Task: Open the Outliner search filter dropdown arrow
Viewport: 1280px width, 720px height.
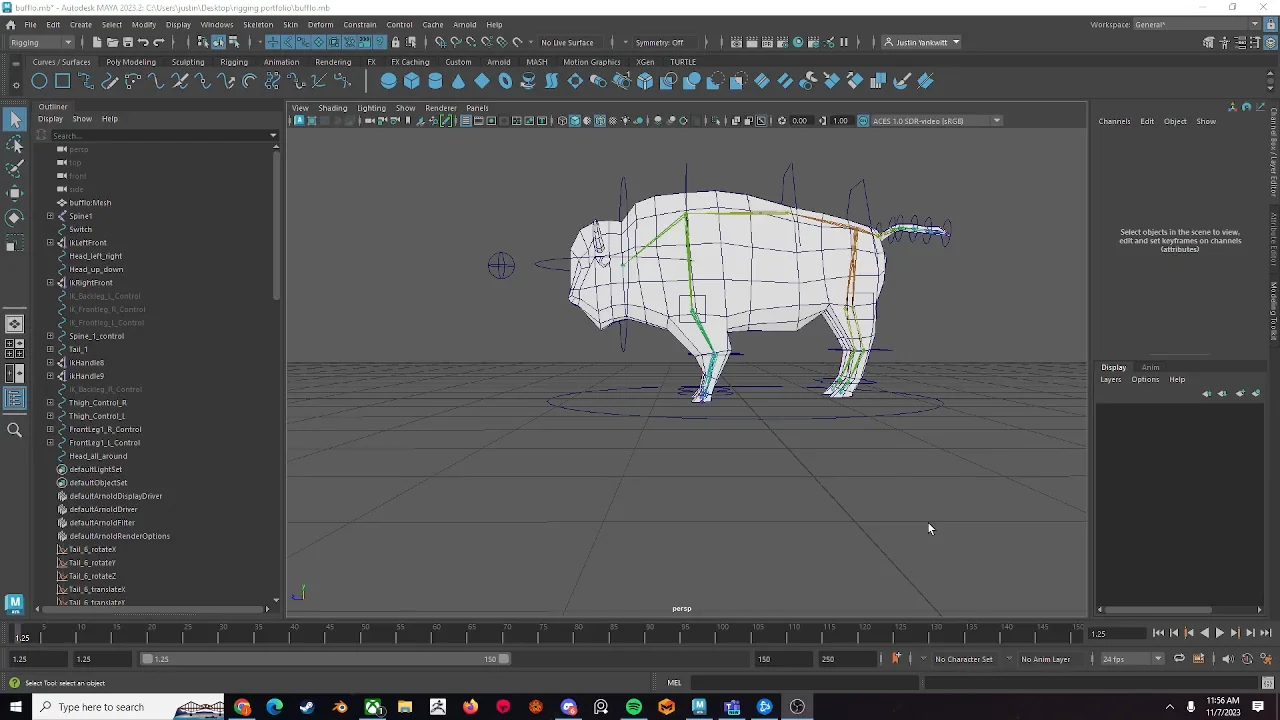Action: 273,135
